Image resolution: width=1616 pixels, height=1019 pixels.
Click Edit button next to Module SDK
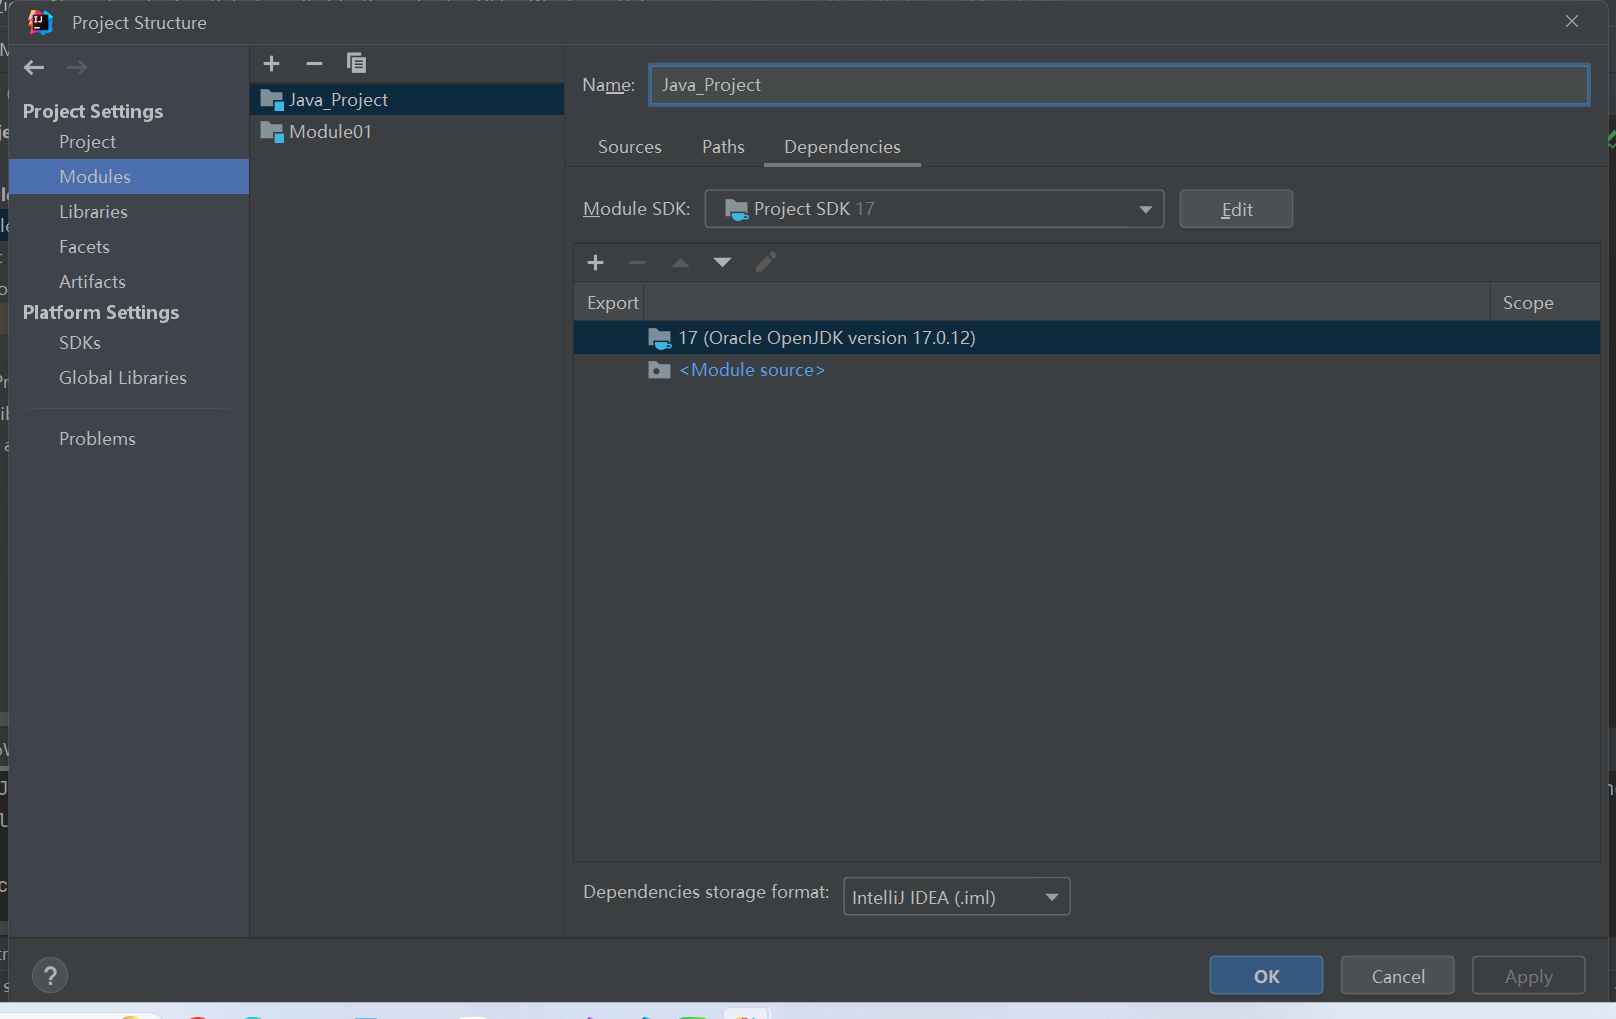[x=1236, y=209]
